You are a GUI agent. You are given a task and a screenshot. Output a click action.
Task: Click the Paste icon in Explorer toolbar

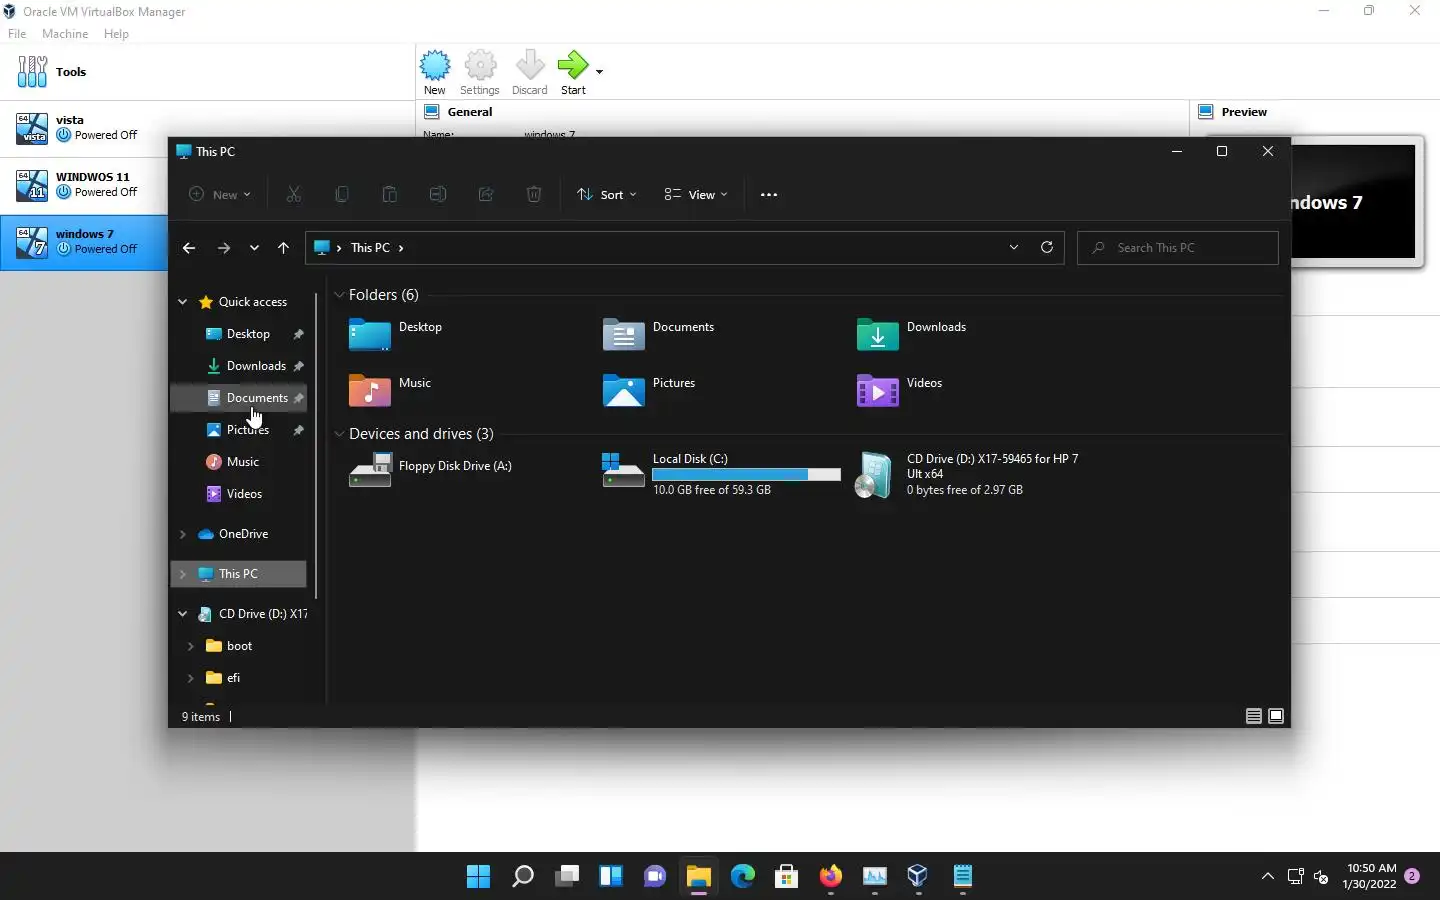pyautogui.click(x=390, y=195)
